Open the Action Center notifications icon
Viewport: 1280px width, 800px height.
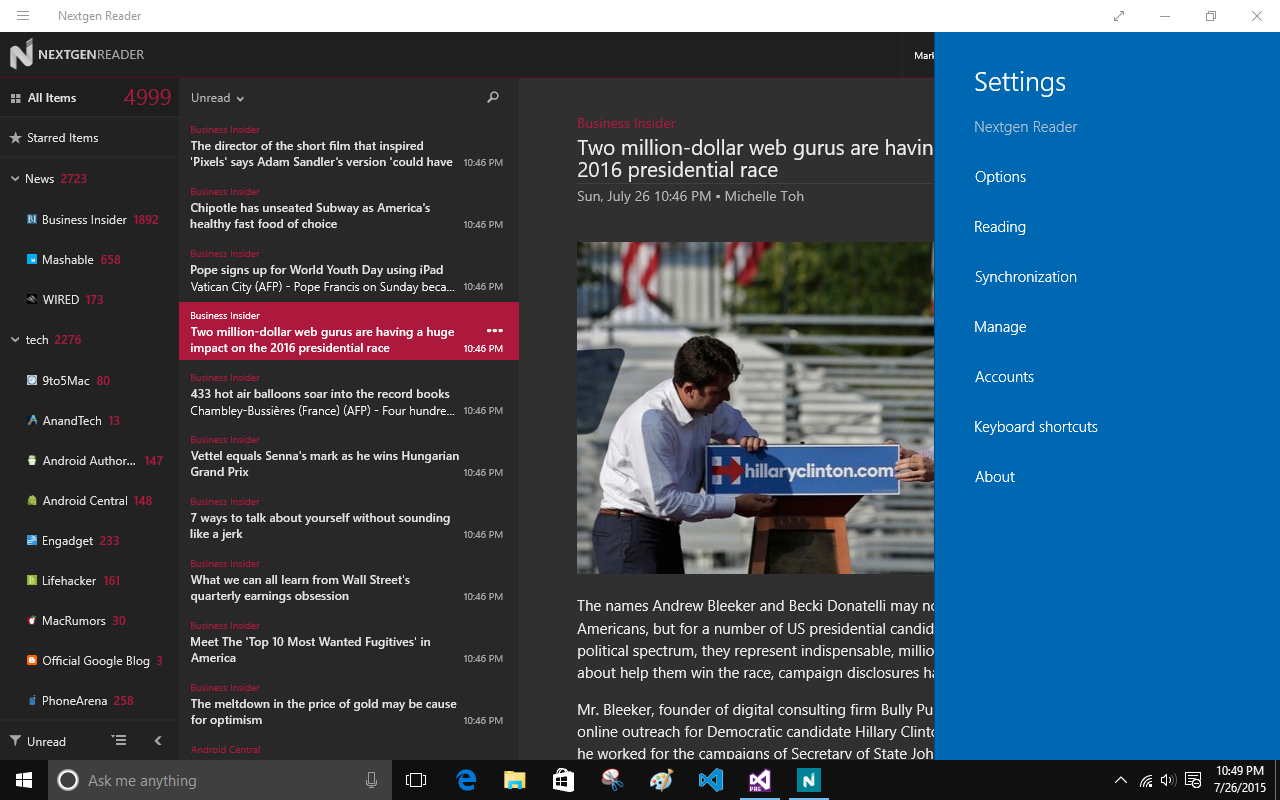(1193, 780)
